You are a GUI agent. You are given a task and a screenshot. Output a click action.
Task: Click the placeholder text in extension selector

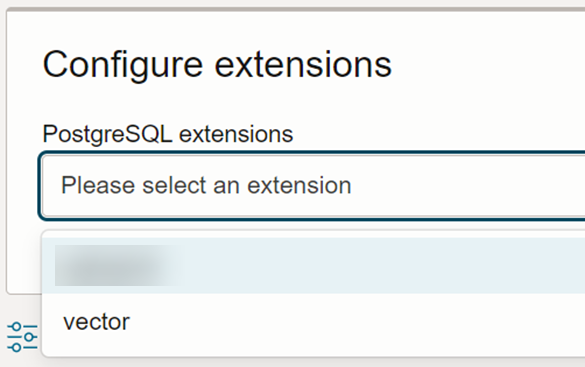pos(206,186)
